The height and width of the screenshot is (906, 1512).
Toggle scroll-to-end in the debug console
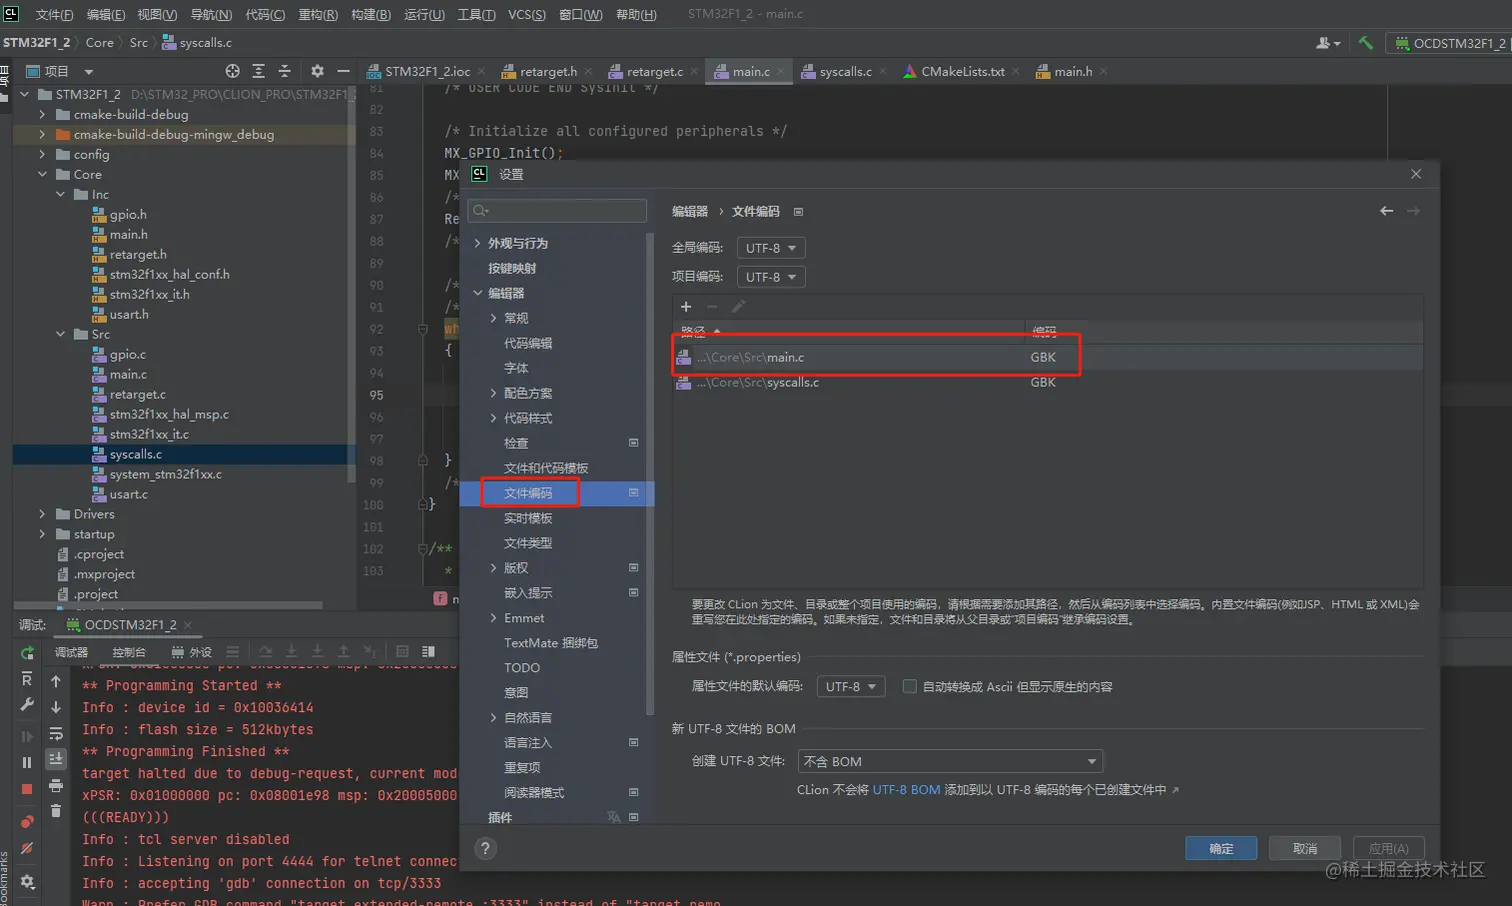pyautogui.click(x=56, y=759)
